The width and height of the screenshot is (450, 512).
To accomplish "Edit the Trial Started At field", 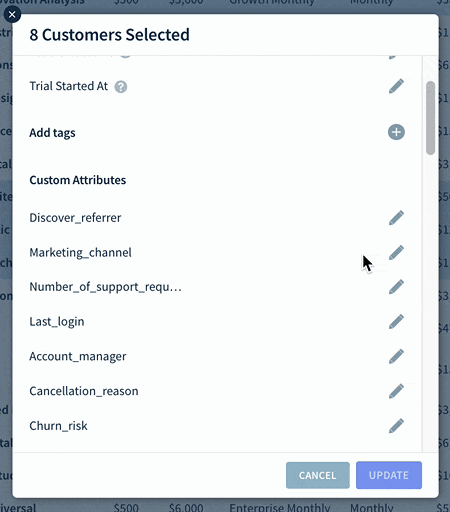I will tap(396, 86).
